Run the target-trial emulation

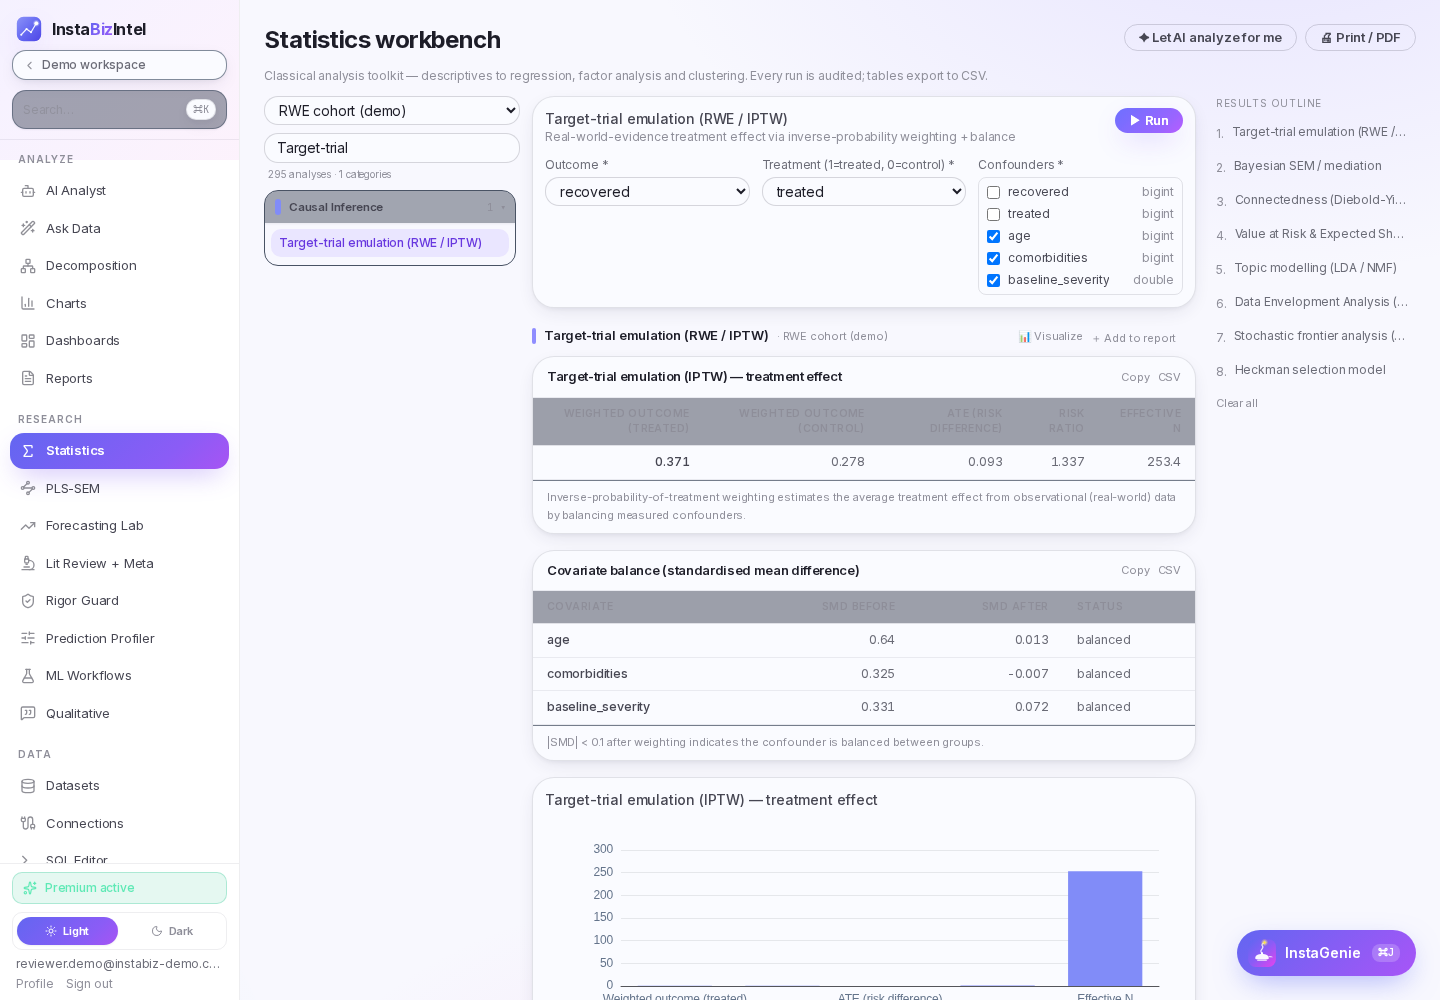pos(1149,120)
